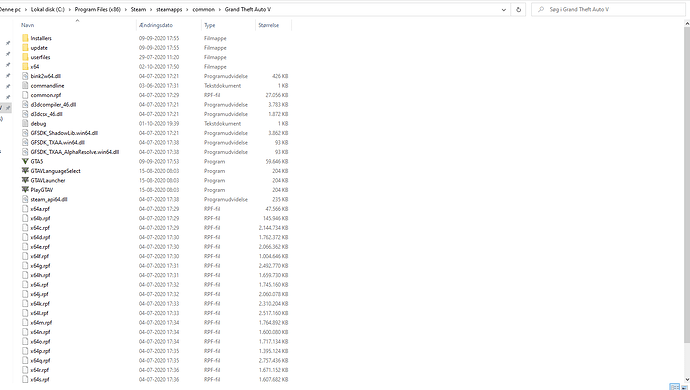This screenshot has width=690, height=390.
Task: Switch to details view button
Action: click(674, 386)
